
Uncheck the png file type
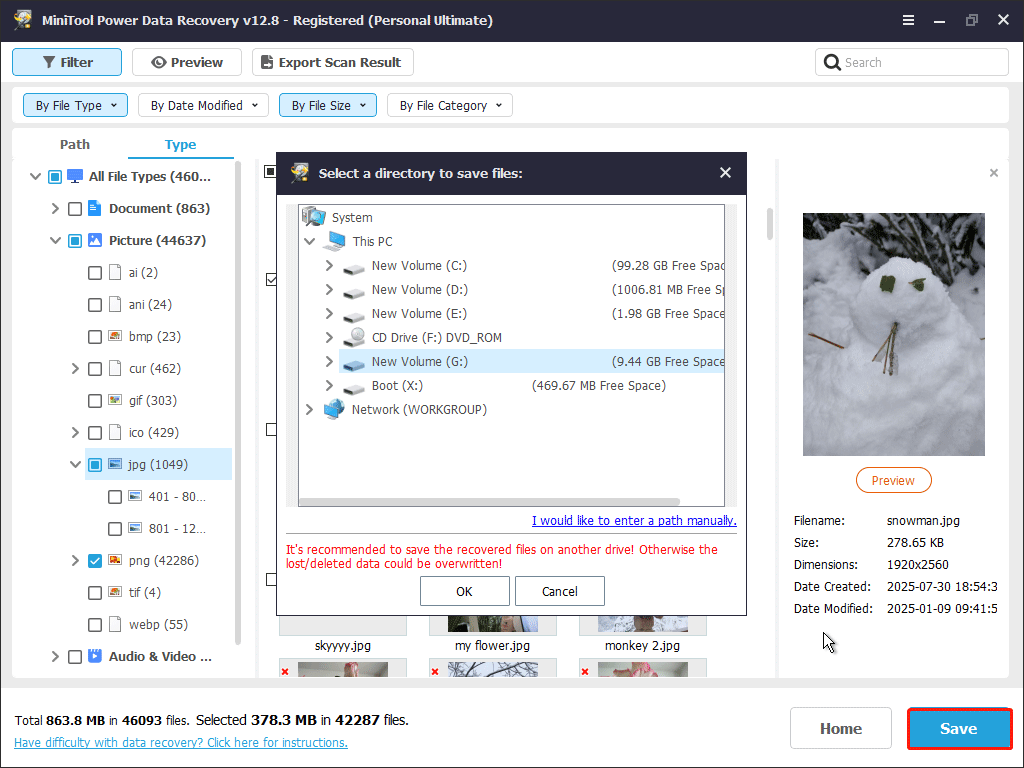94,560
